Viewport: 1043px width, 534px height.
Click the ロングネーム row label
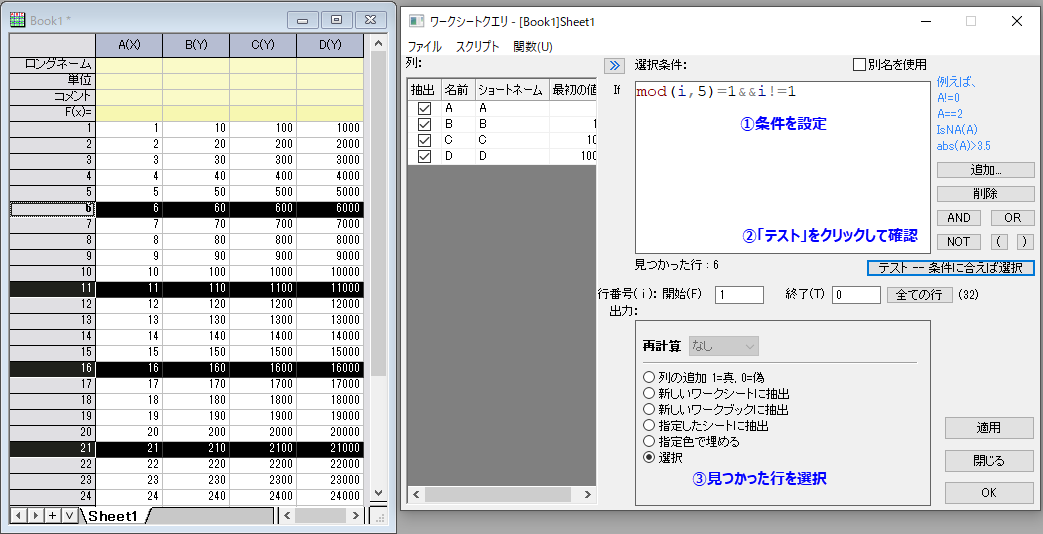(53, 65)
